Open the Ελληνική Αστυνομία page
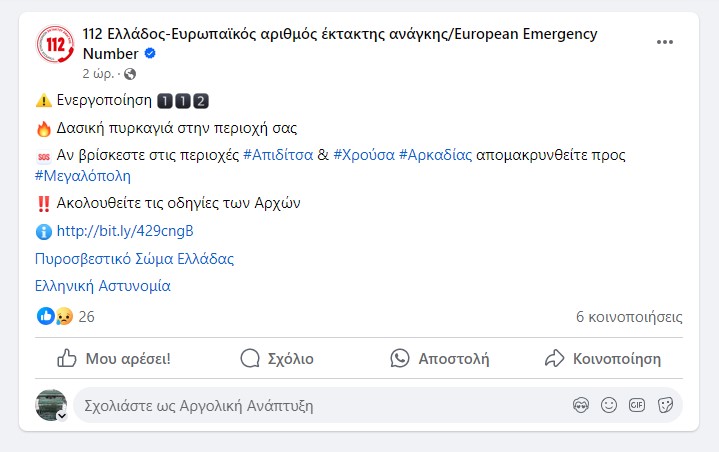The height and width of the screenshot is (452, 719). tap(102, 285)
